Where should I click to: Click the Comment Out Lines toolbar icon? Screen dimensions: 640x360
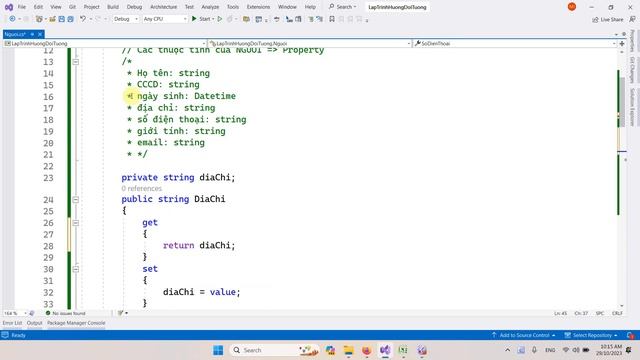(311, 19)
